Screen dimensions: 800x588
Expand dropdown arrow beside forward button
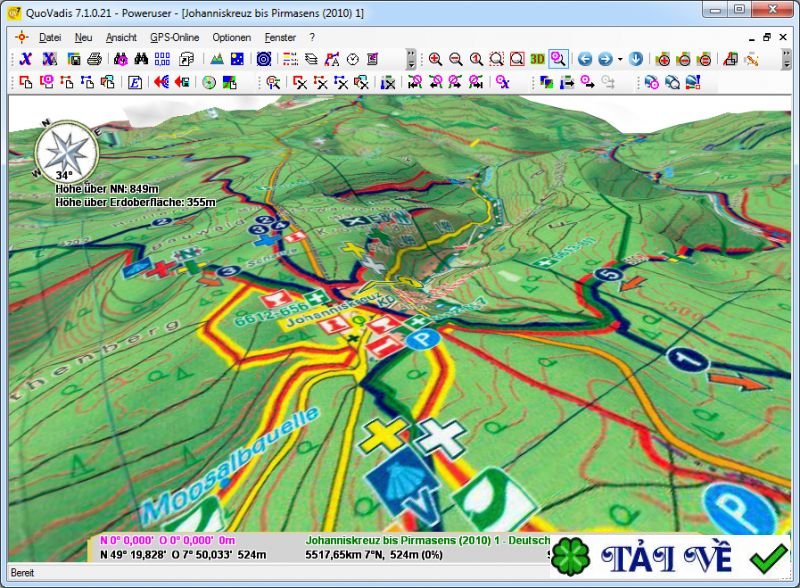pyautogui.click(x=620, y=59)
